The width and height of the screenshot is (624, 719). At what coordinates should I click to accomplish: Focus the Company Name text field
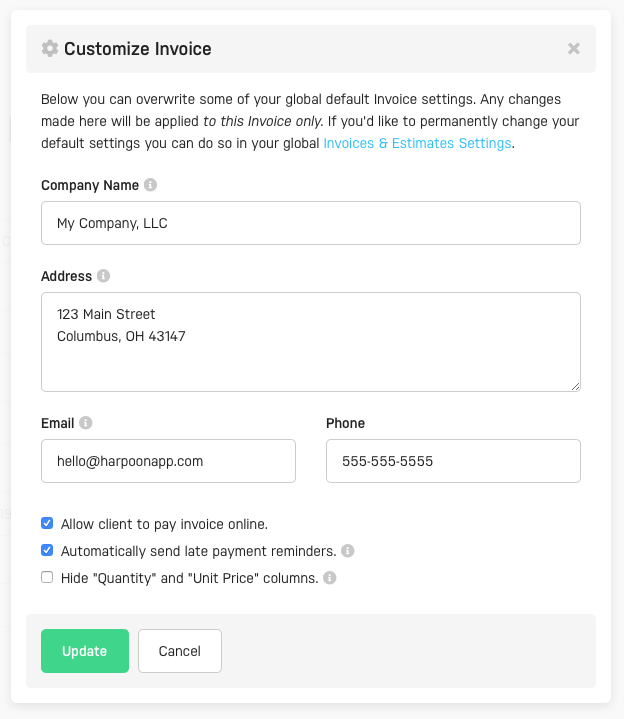pyautogui.click(x=310, y=223)
